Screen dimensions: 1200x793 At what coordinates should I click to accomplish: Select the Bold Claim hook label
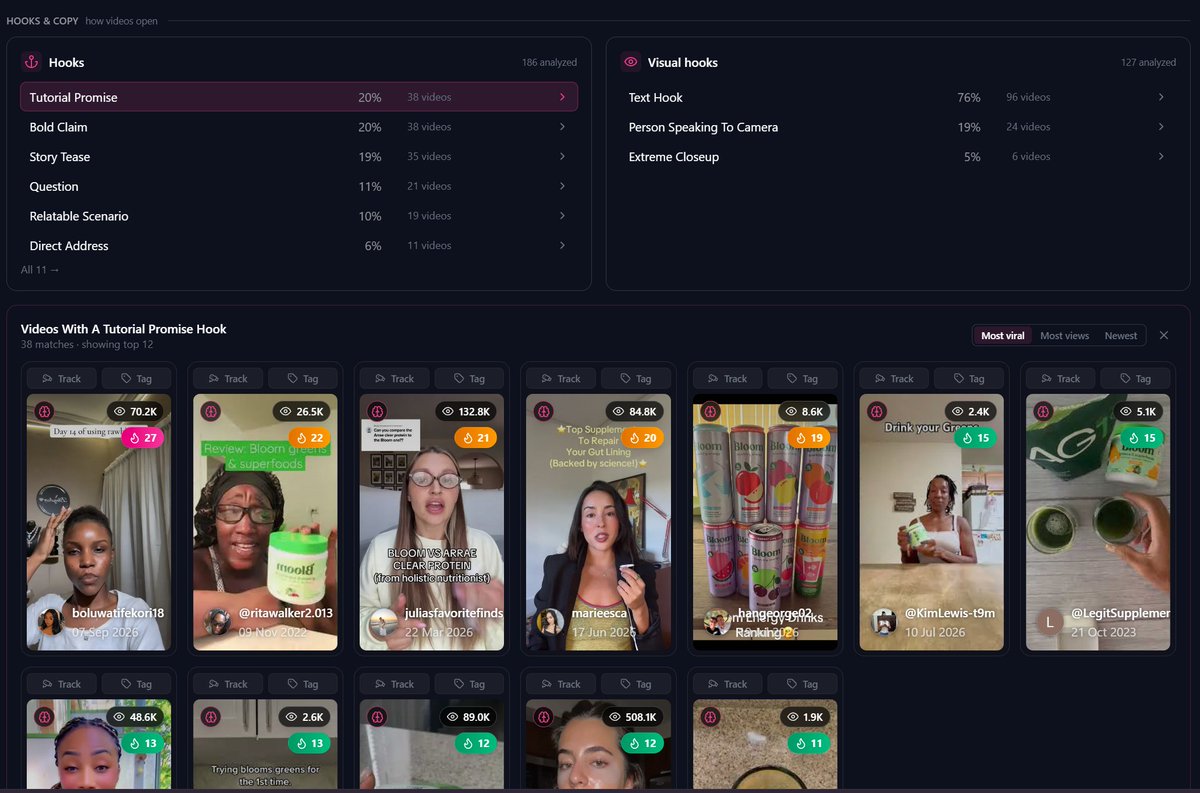(58, 127)
